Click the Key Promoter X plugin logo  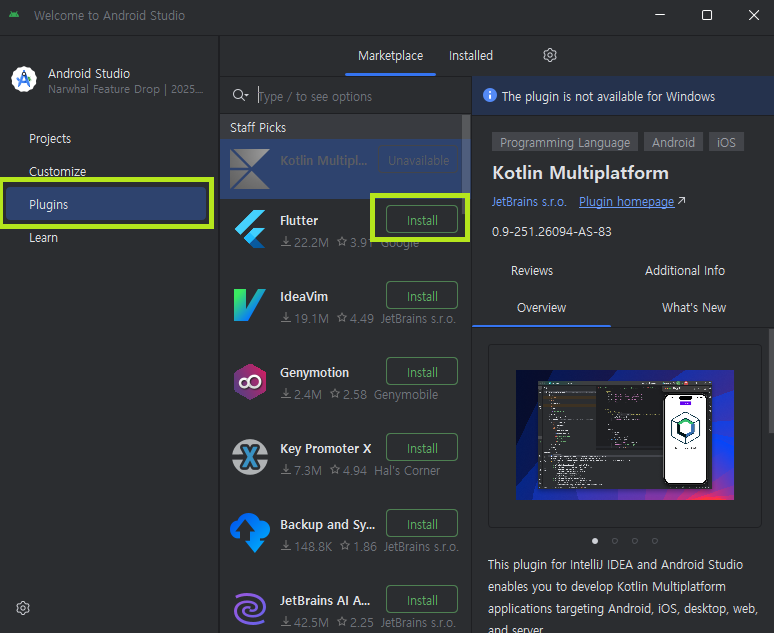click(250, 457)
